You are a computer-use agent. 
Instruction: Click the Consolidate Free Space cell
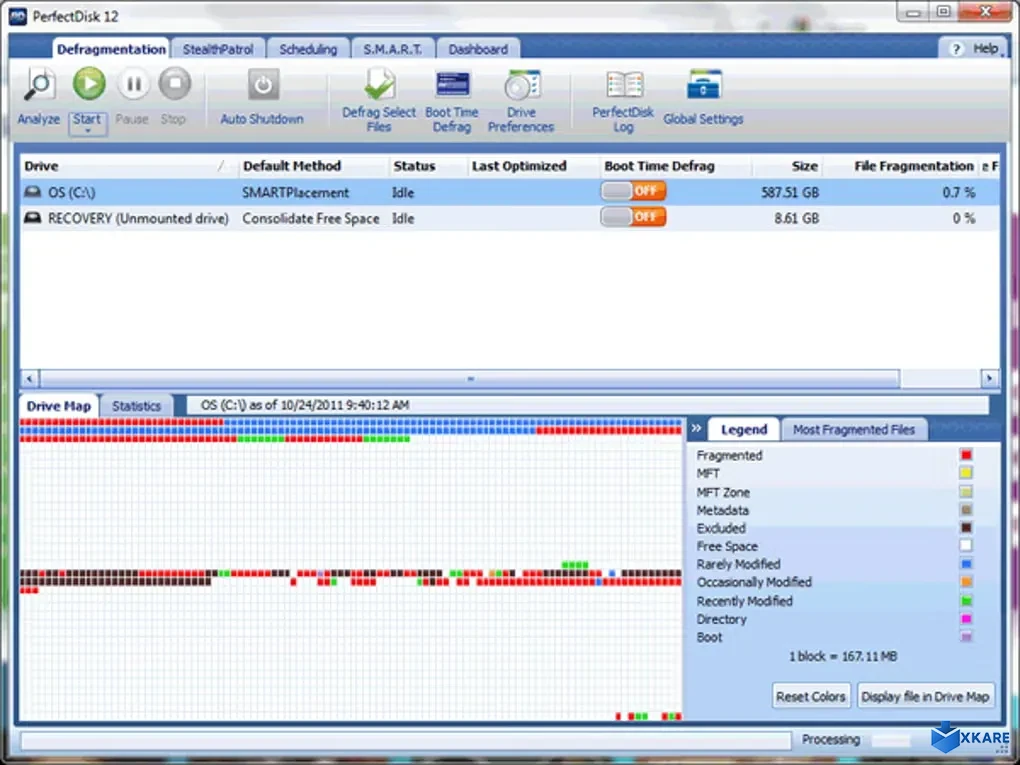(x=310, y=219)
